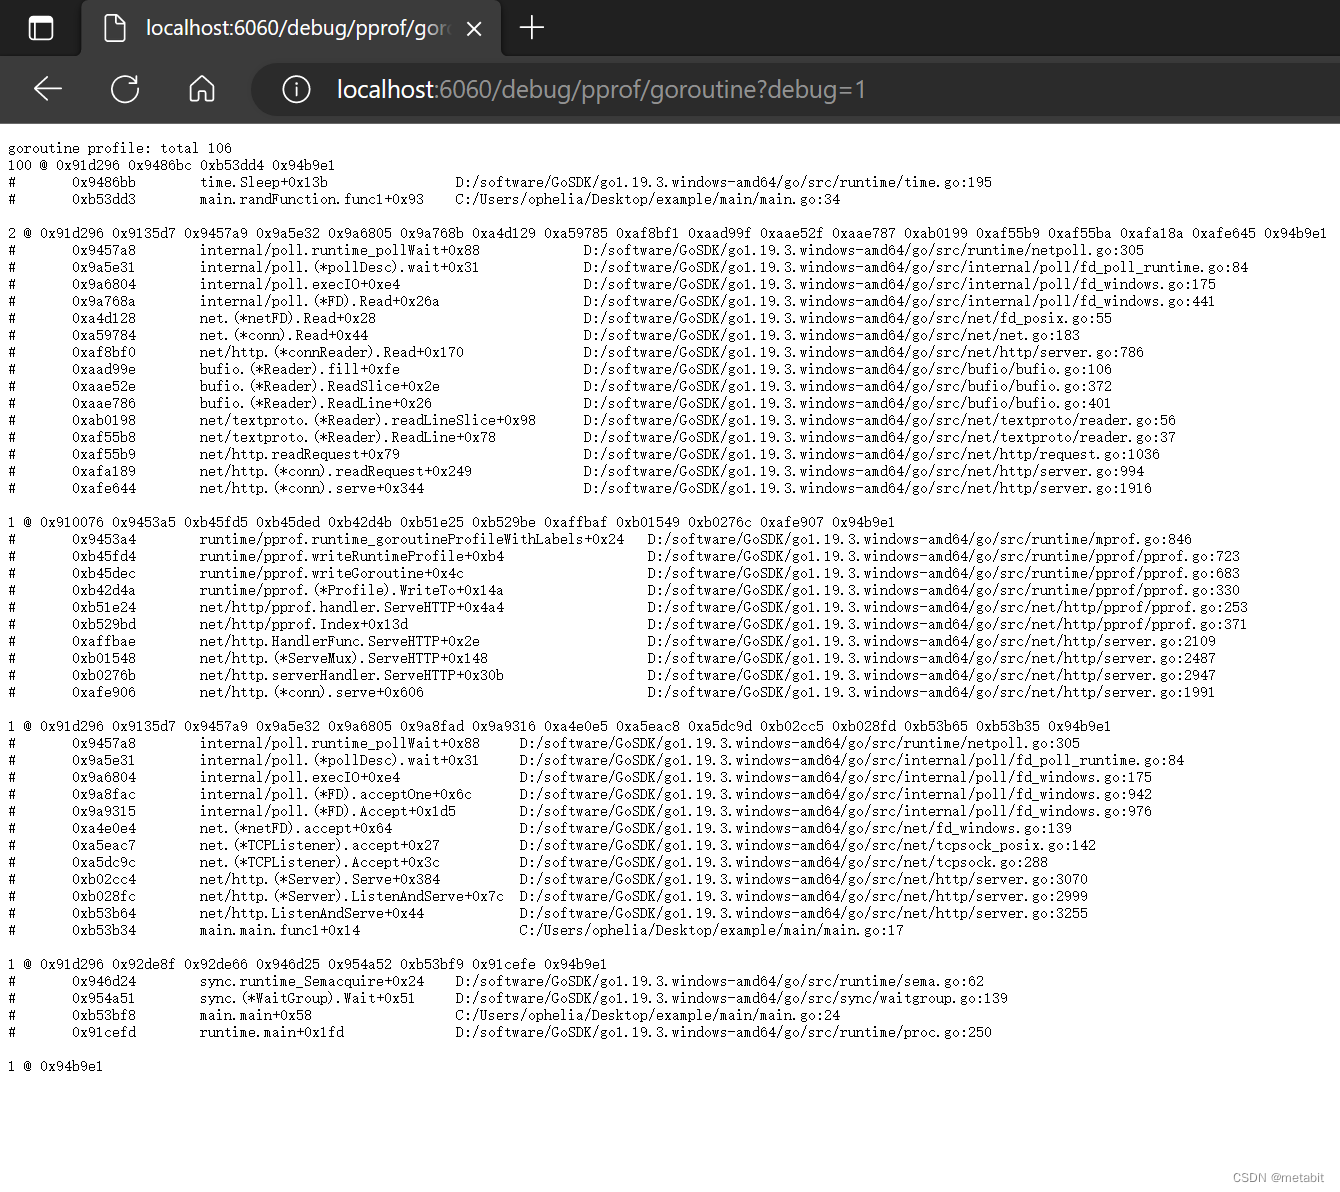Open a new tab with plus button
The height and width of the screenshot is (1192, 1340).
532,28
